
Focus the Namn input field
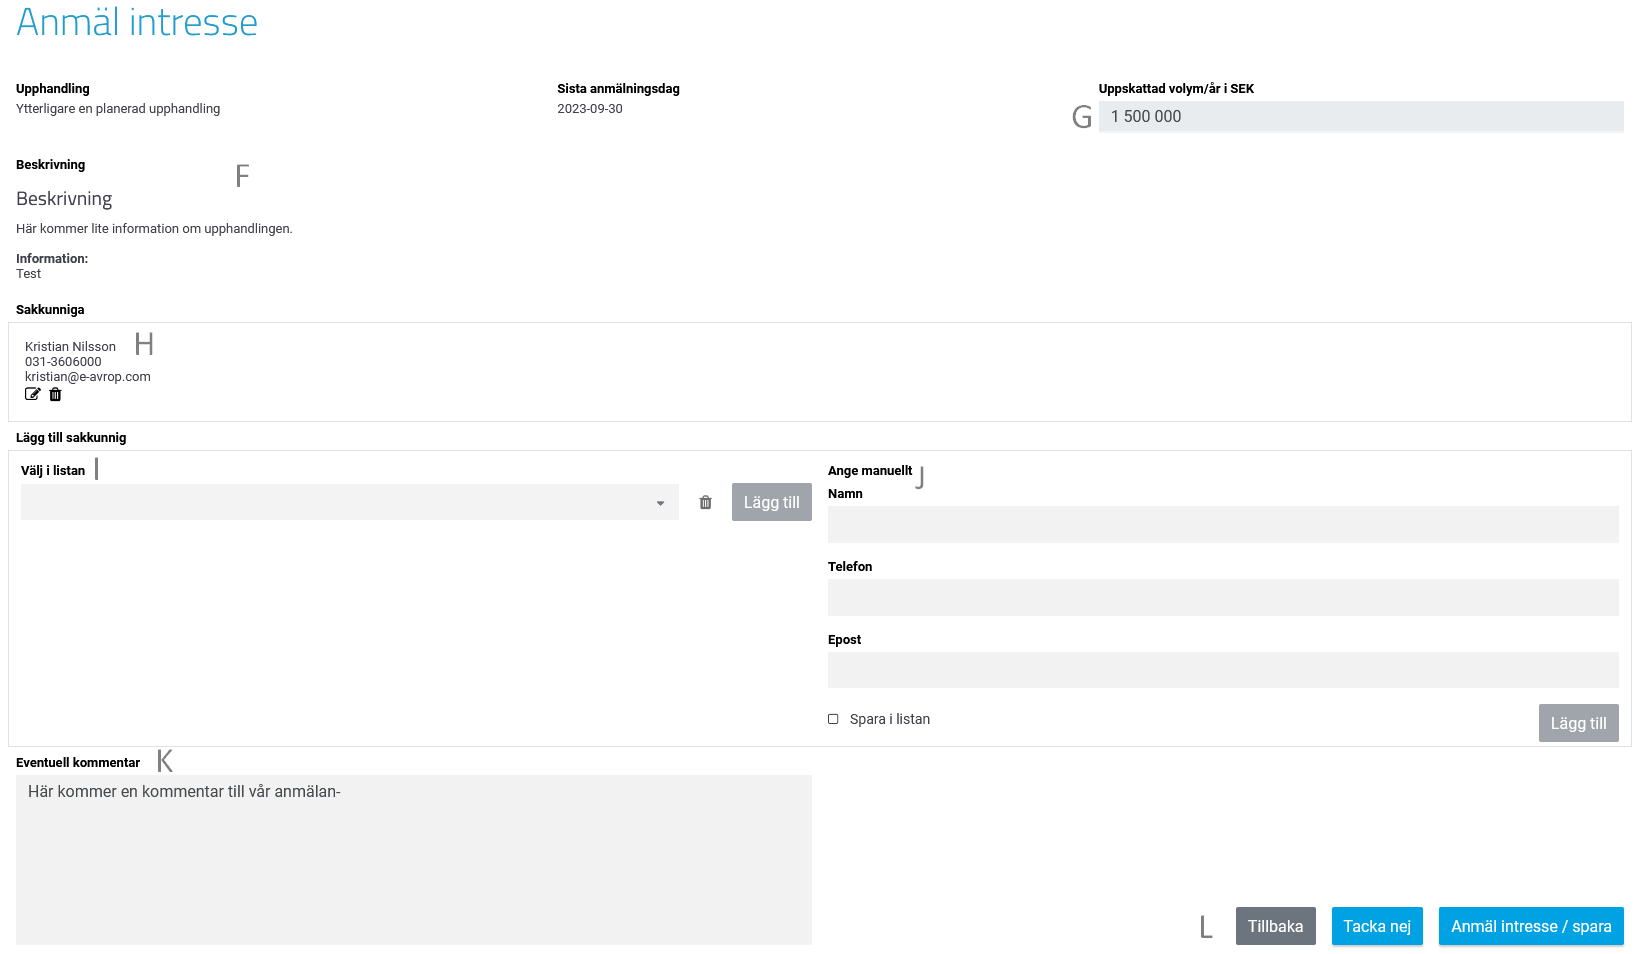pos(1222,524)
